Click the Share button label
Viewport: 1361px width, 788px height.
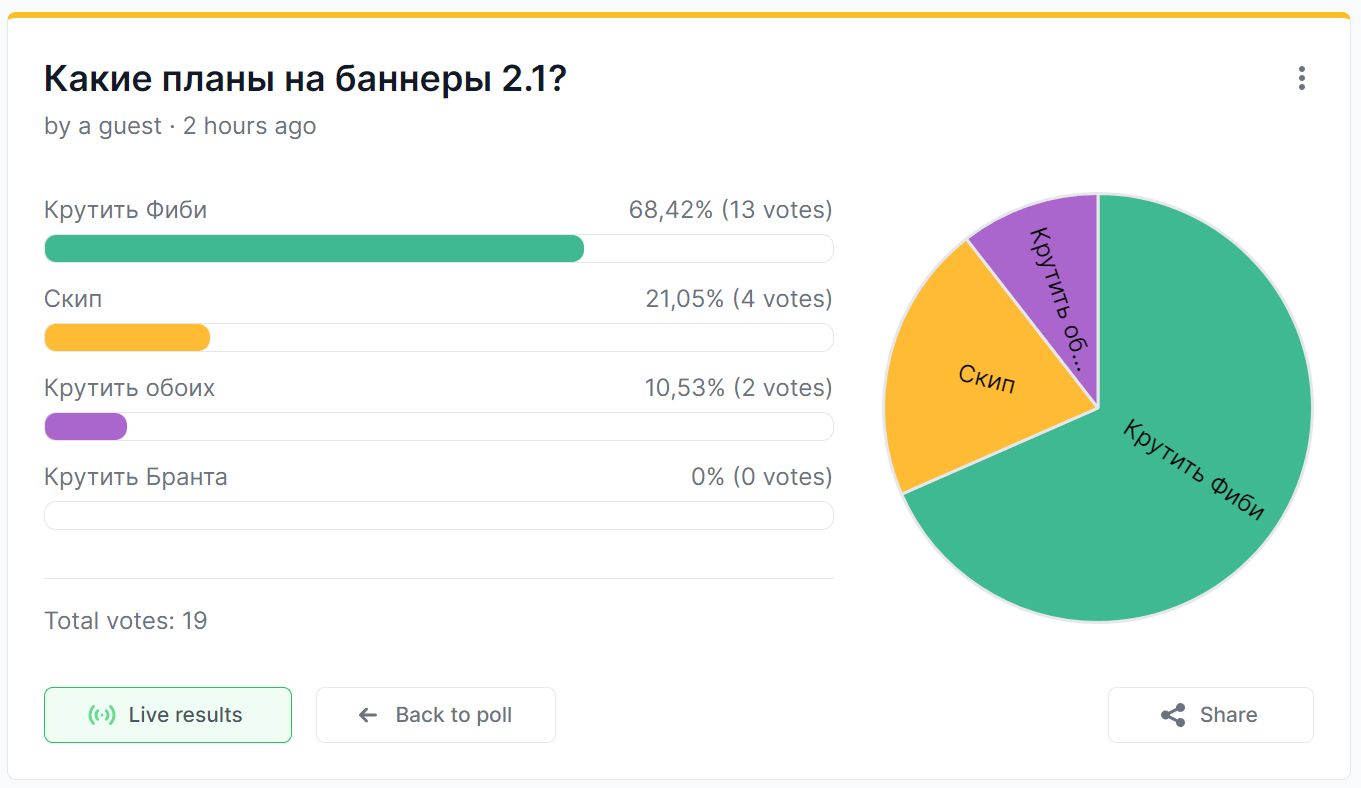coord(1229,715)
